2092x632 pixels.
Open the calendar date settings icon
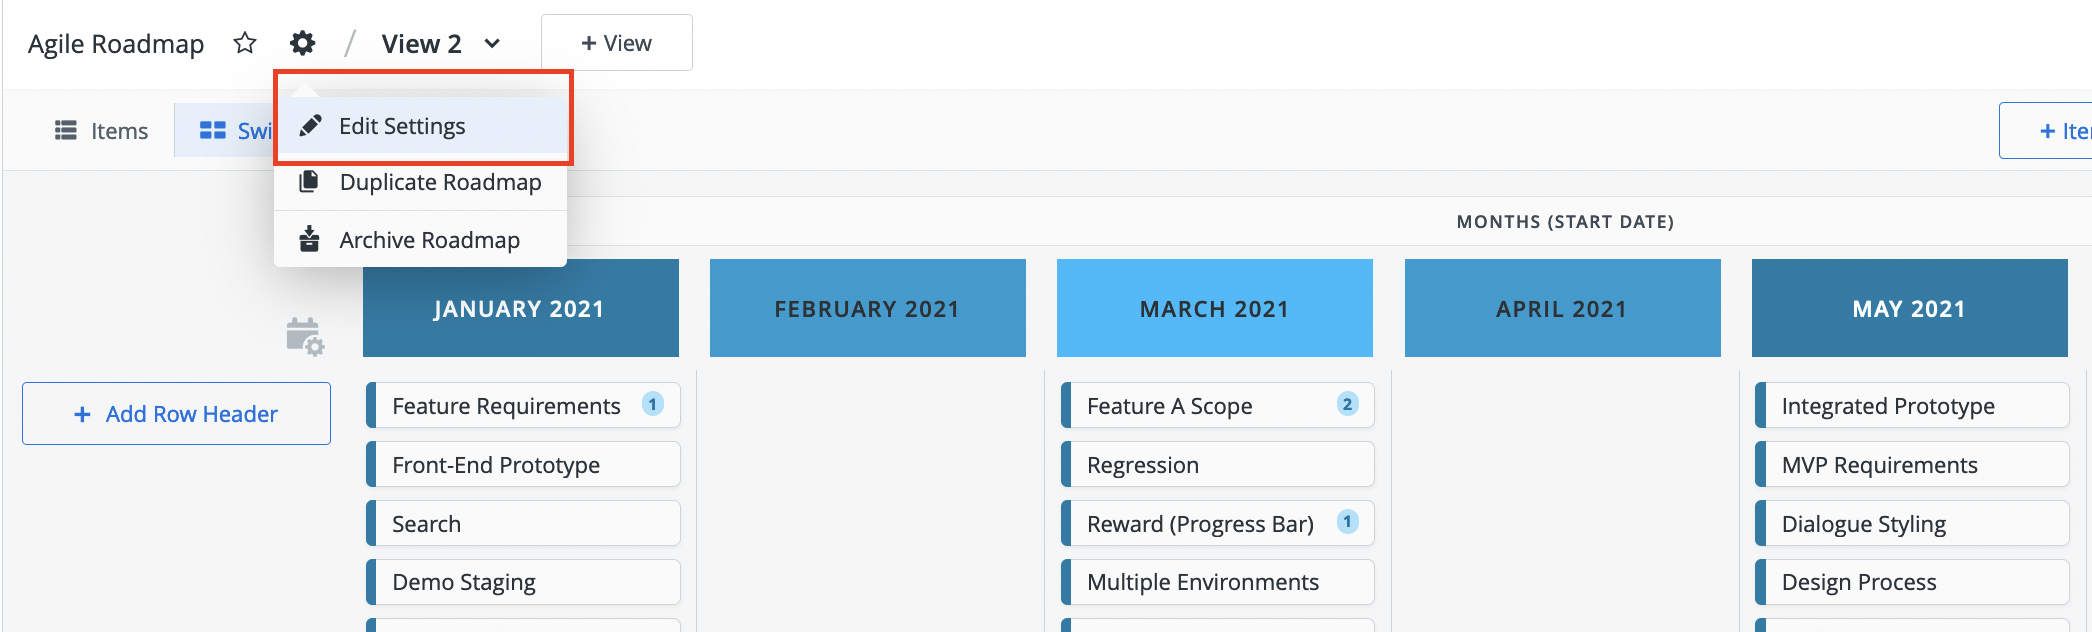pyautogui.click(x=305, y=337)
